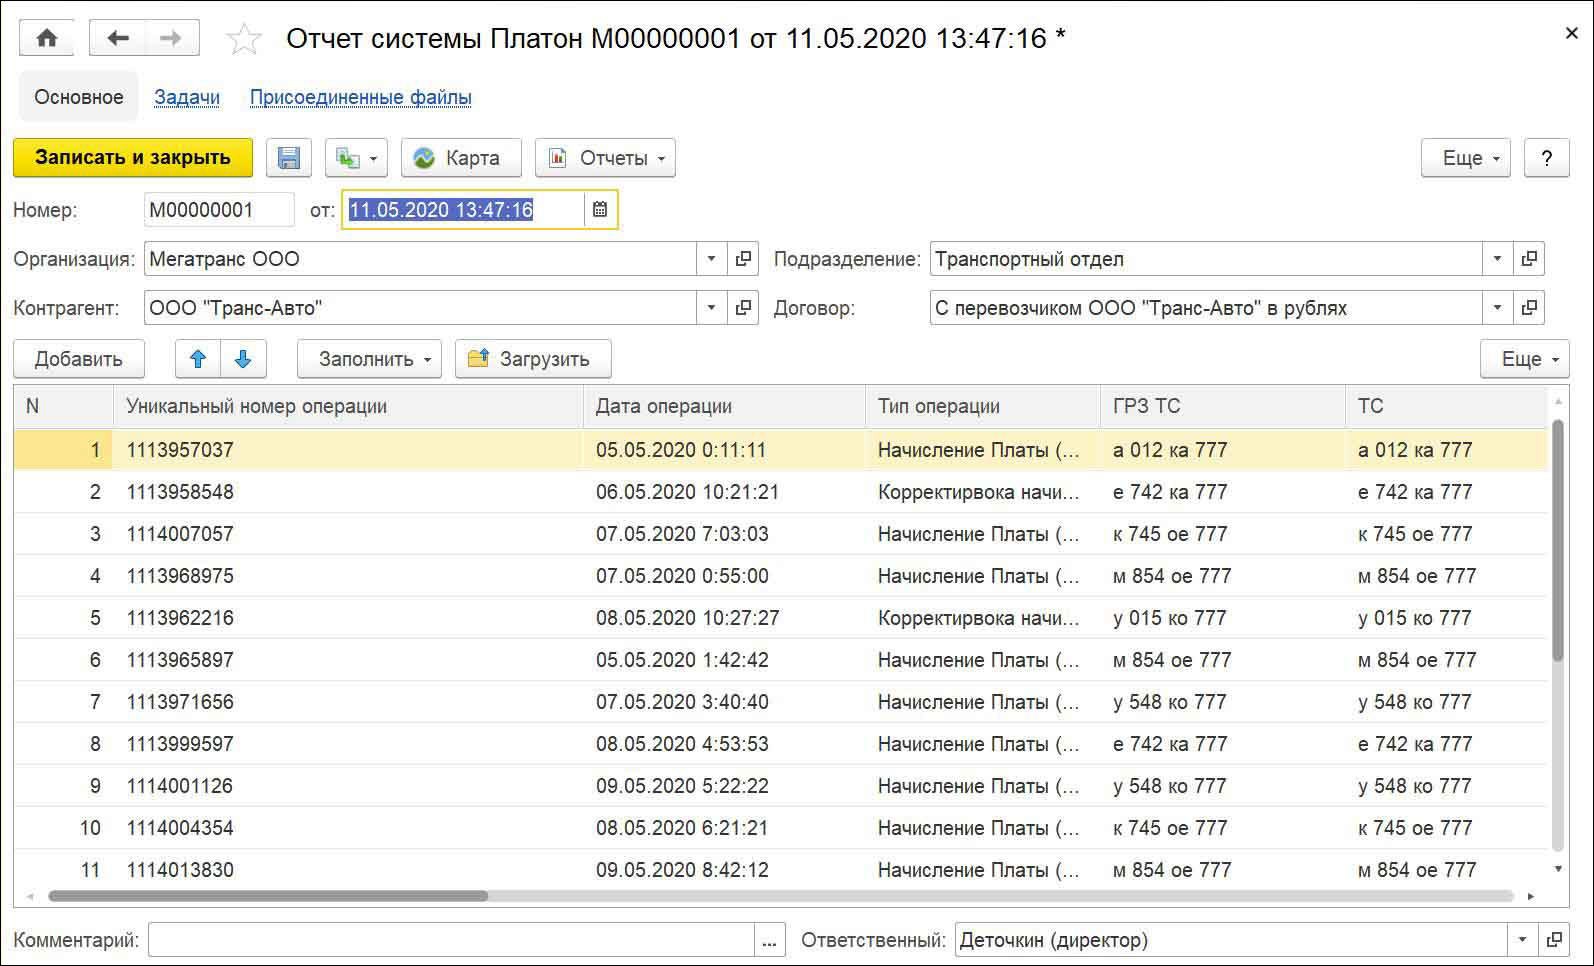Image resolution: width=1594 pixels, height=966 pixels.
Task: Expand the Организация dropdown list
Action: (x=711, y=259)
